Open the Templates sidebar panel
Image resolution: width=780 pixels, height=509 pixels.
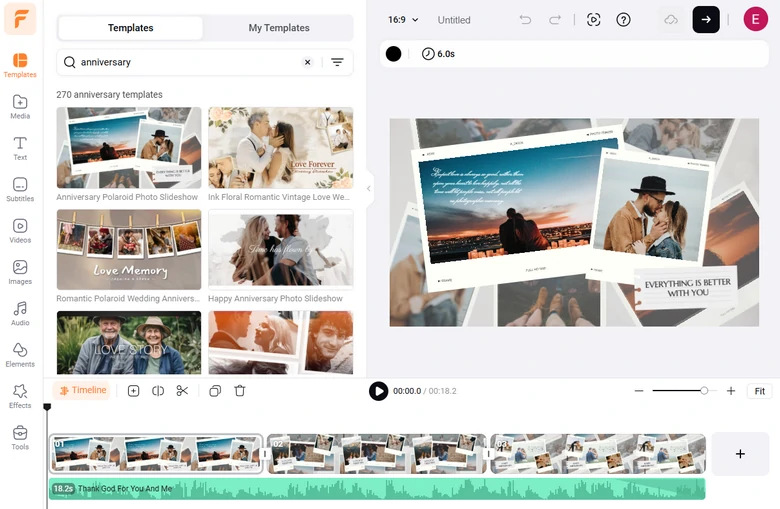click(x=20, y=66)
